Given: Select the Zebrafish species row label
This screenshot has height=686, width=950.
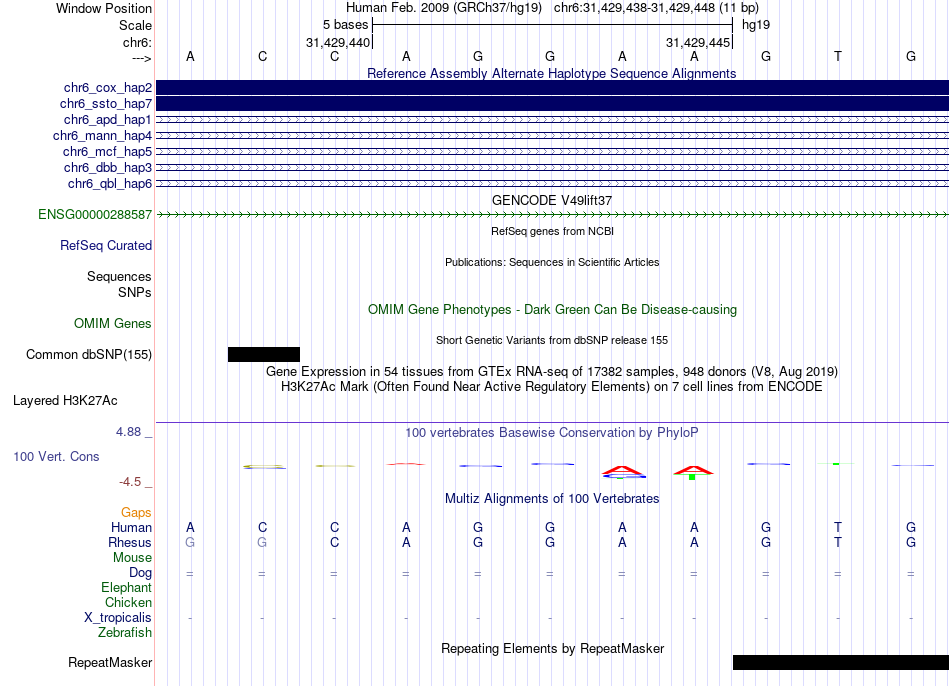Looking at the screenshot, I should [x=125, y=632].
